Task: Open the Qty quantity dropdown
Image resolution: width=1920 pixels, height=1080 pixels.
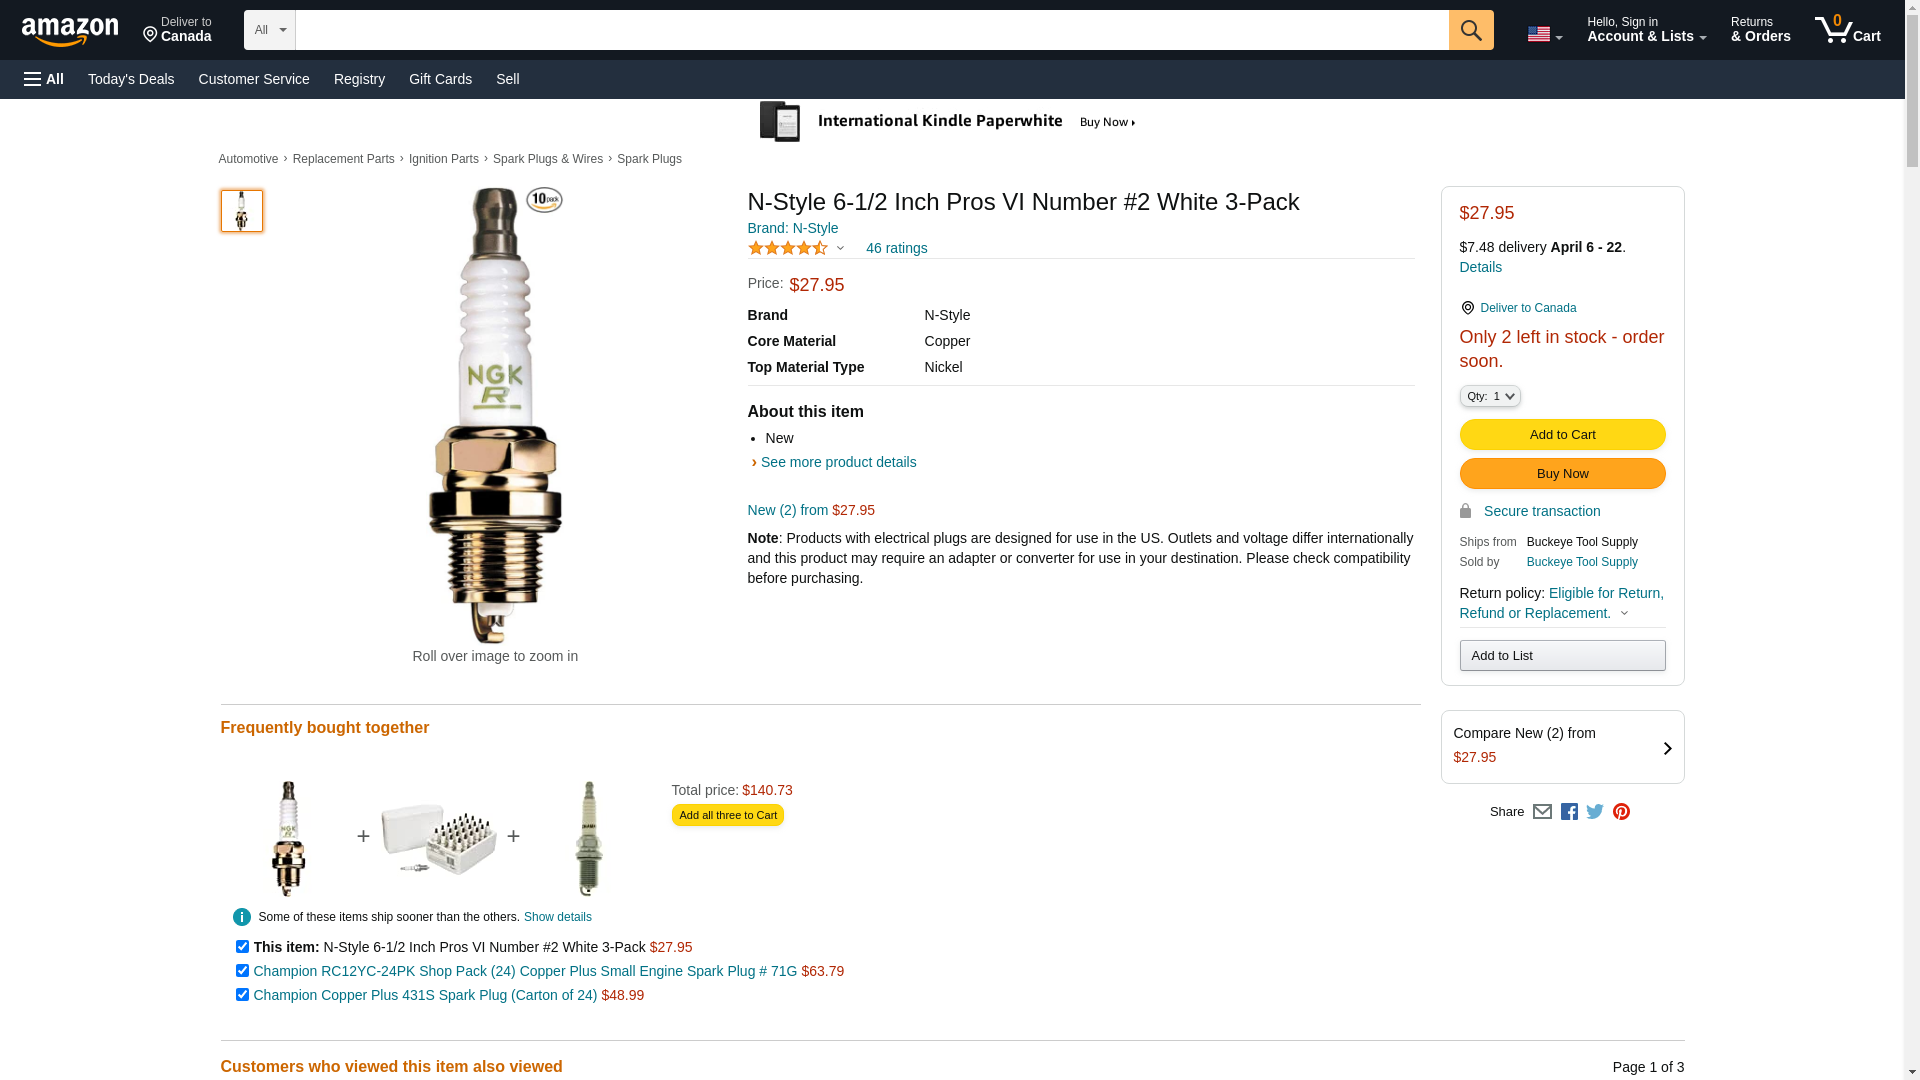Action: [1489, 396]
